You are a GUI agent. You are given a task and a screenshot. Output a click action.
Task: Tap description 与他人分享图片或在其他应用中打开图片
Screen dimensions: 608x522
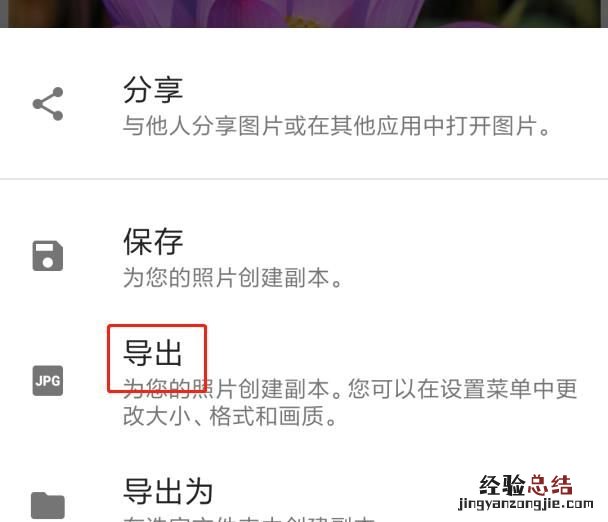coord(336,126)
